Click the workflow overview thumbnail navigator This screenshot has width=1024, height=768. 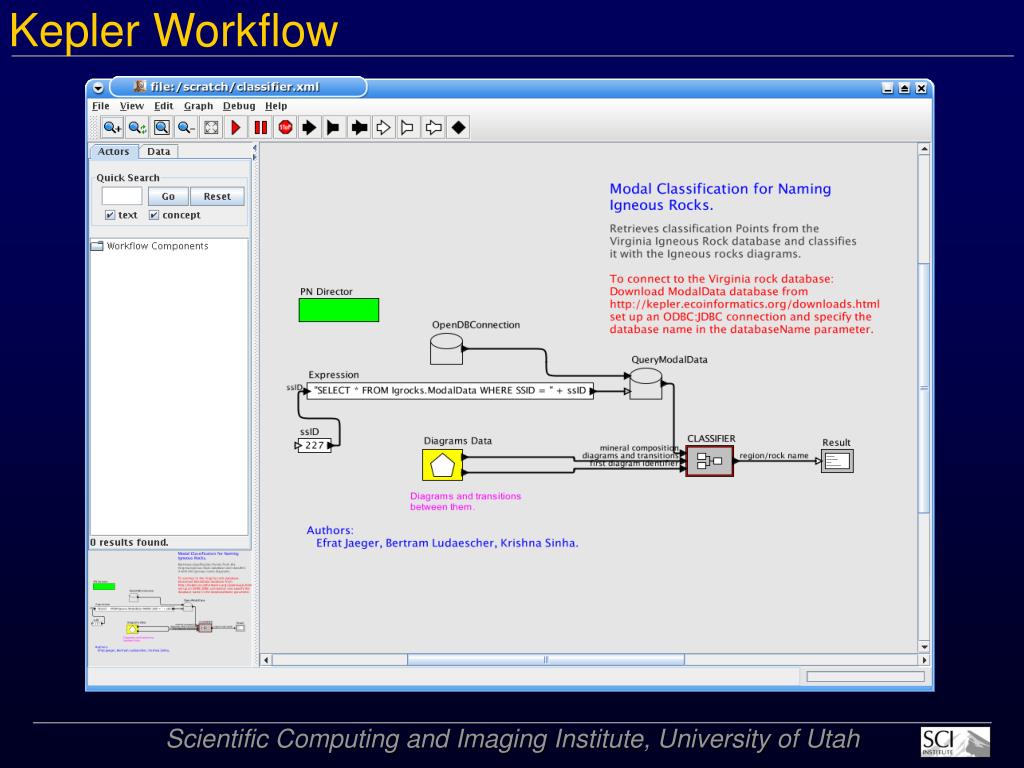(170, 607)
